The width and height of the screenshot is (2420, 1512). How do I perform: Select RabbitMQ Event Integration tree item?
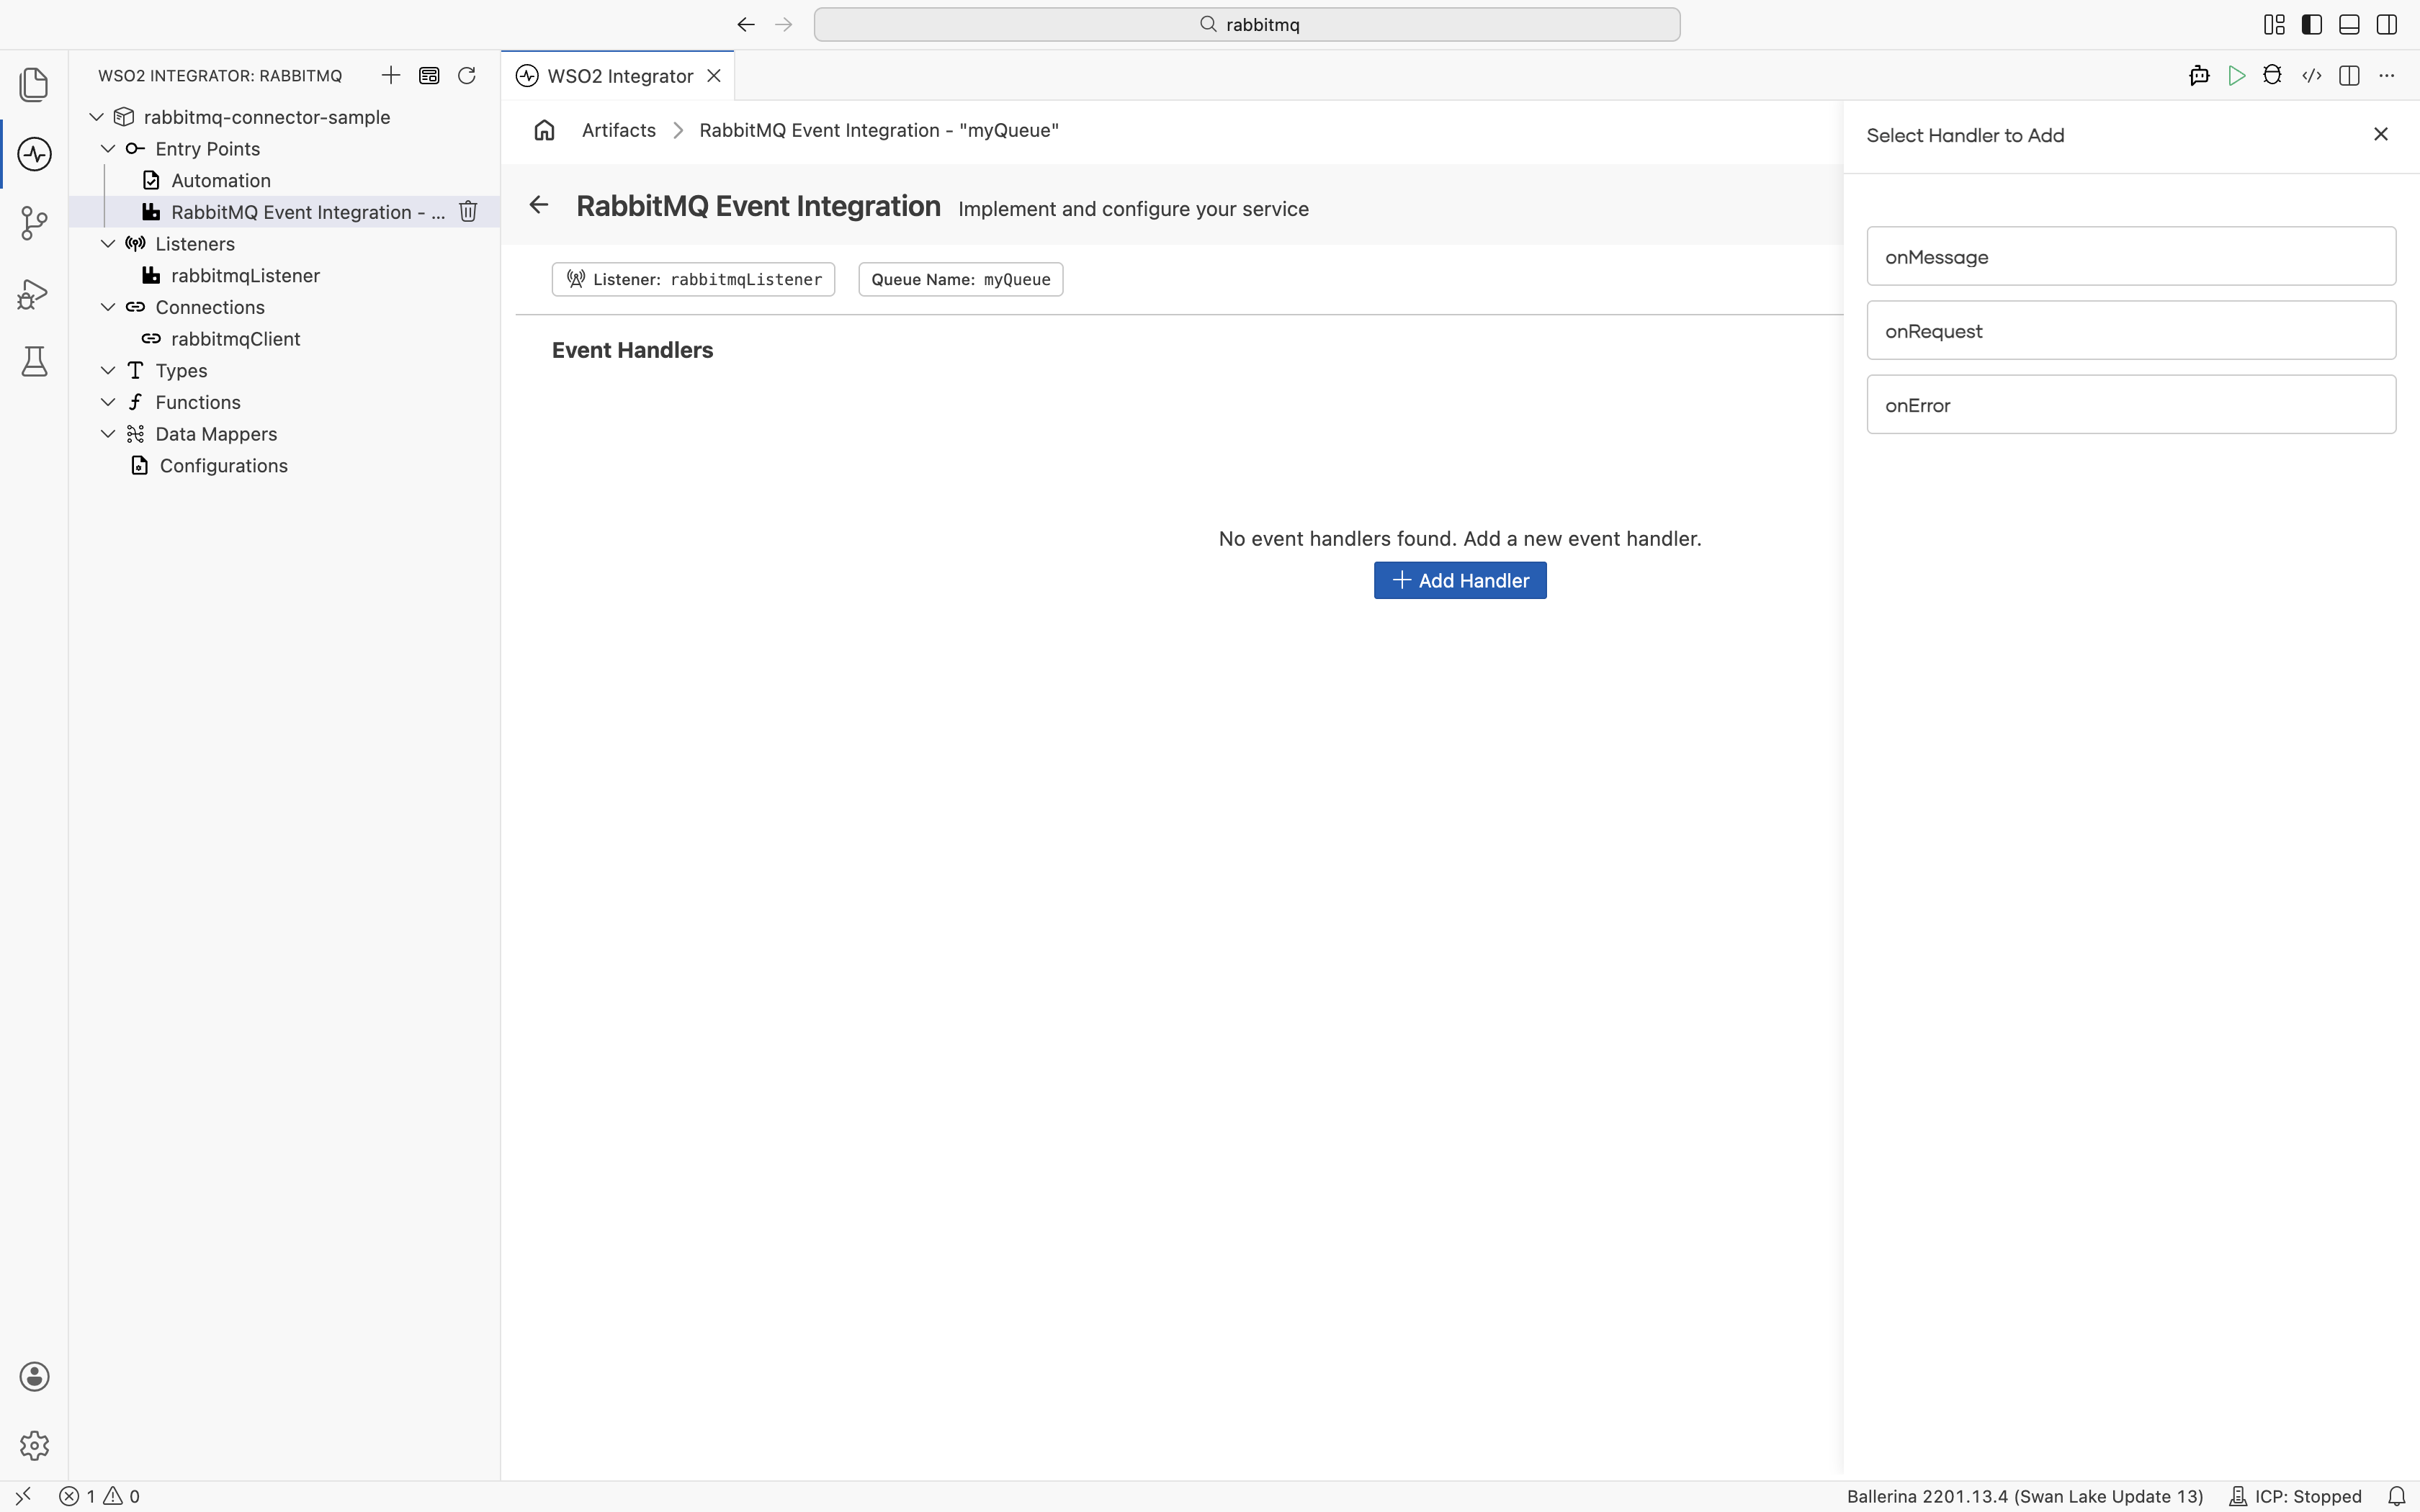284,211
